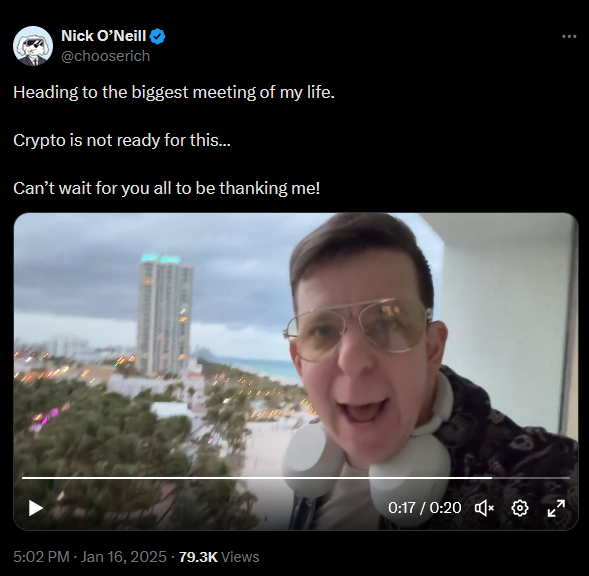Viewport: 589px width, 576px height.
Task: Seek to the middle of the video progress bar
Action: [296, 478]
